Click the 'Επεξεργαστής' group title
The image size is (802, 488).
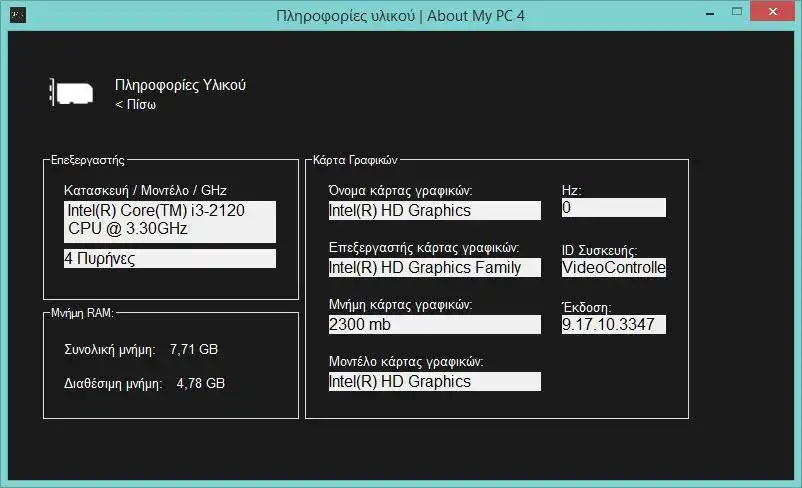(x=87, y=160)
